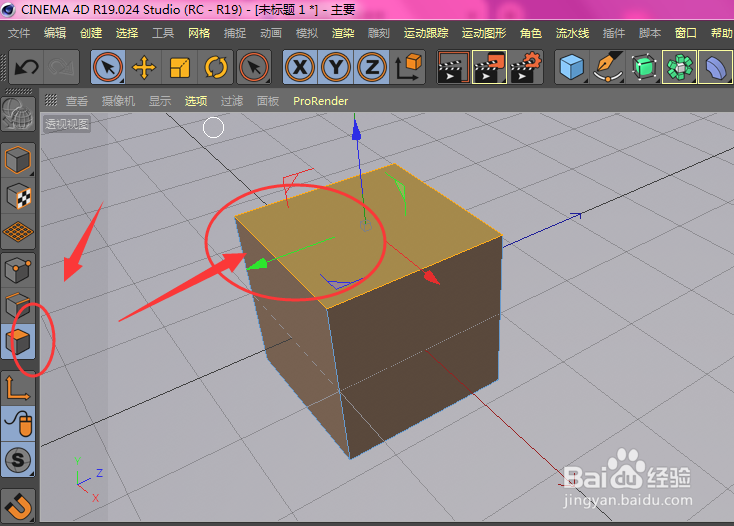The width and height of the screenshot is (734, 526).
Task: Open the 网格 menu
Action: [199, 33]
